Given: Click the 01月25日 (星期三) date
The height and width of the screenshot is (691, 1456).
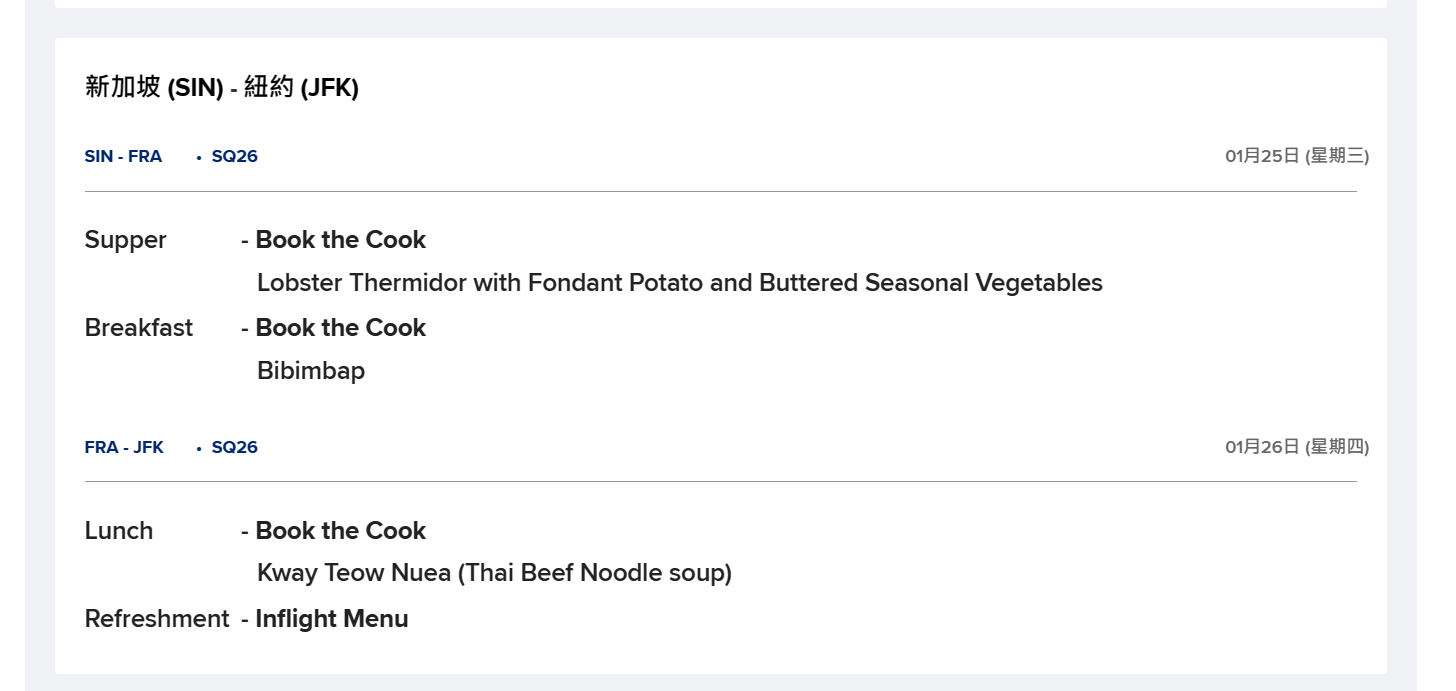Looking at the screenshot, I should [1297, 156].
